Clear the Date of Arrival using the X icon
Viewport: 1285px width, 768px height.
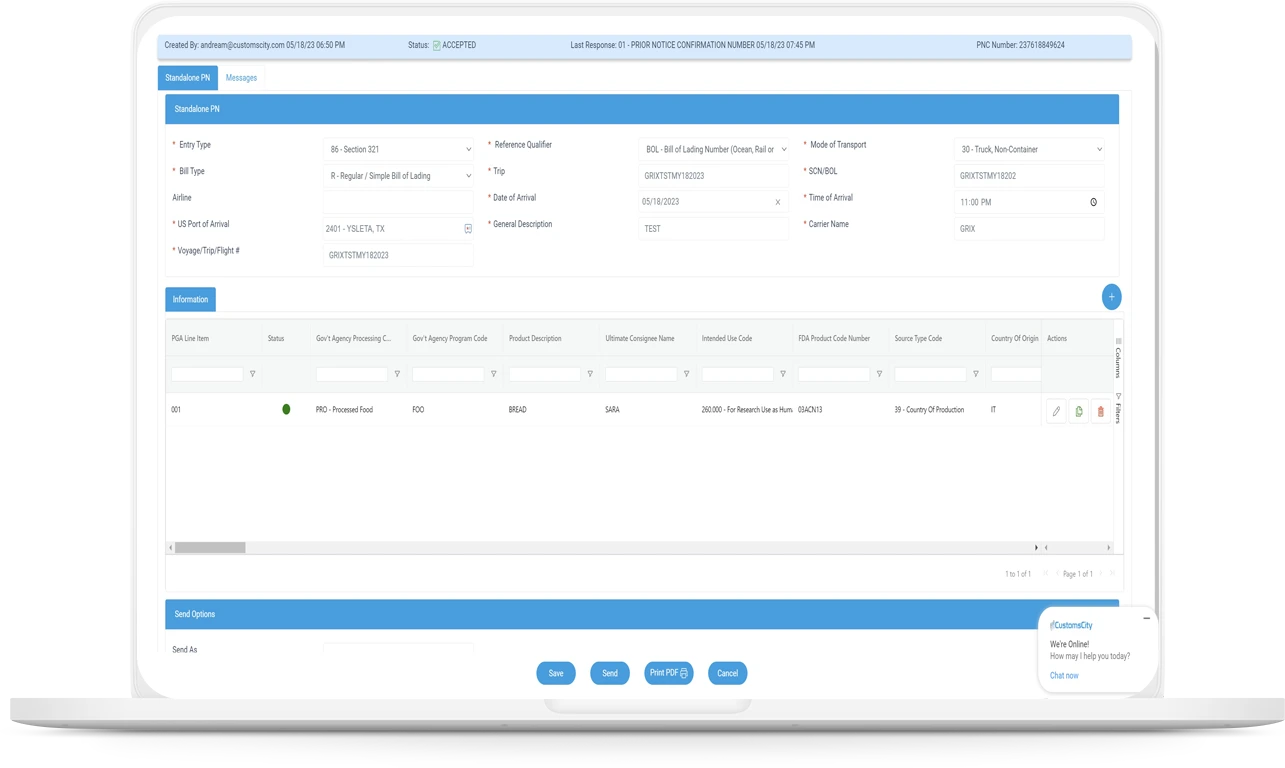point(777,201)
